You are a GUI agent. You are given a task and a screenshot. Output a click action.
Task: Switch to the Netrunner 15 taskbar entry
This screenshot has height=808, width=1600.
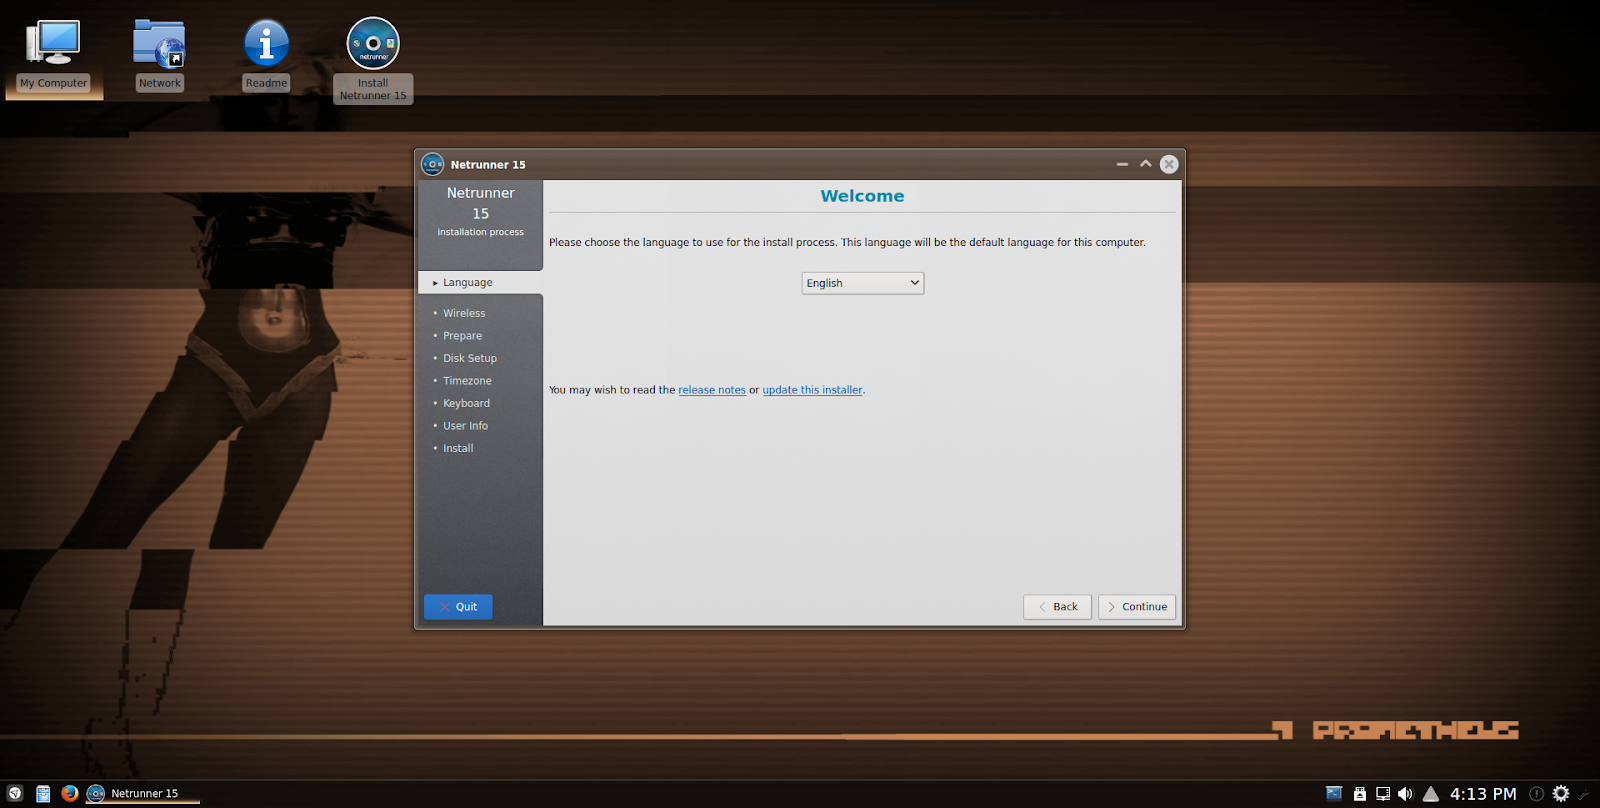click(142, 793)
